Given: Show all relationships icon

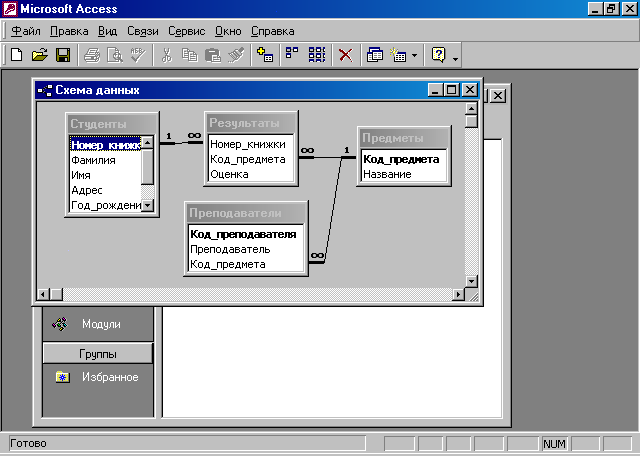Looking at the screenshot, I should pos(317,54).
